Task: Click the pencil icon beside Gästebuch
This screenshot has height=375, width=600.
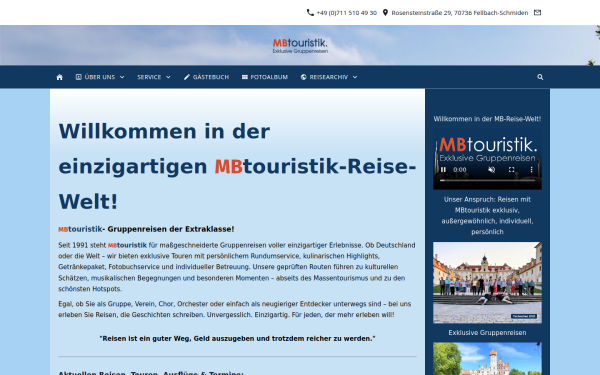Action: [187, 77]
